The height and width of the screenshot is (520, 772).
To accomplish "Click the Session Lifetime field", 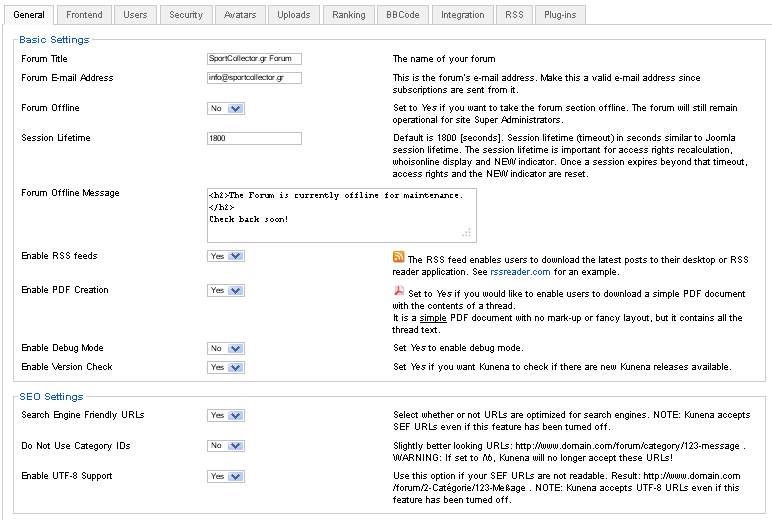I will pyautogui.click(x=254, y=138).
